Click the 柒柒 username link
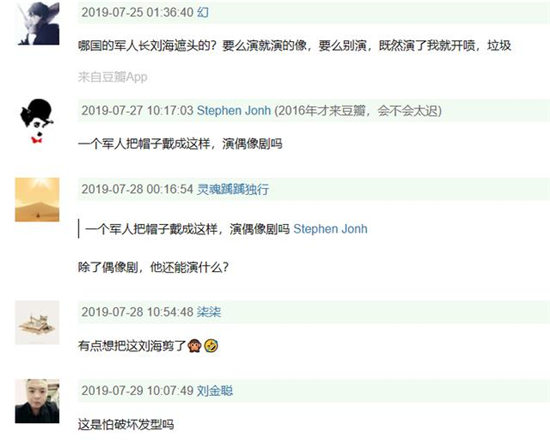This screenshot has height=448, width=550. pos(209,312)
